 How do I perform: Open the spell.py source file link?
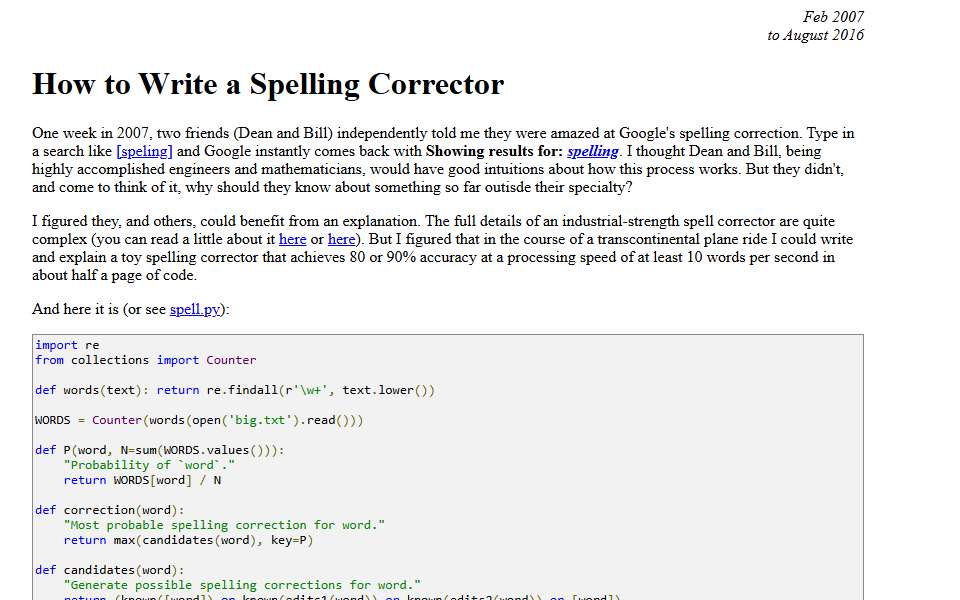point(195,309)
